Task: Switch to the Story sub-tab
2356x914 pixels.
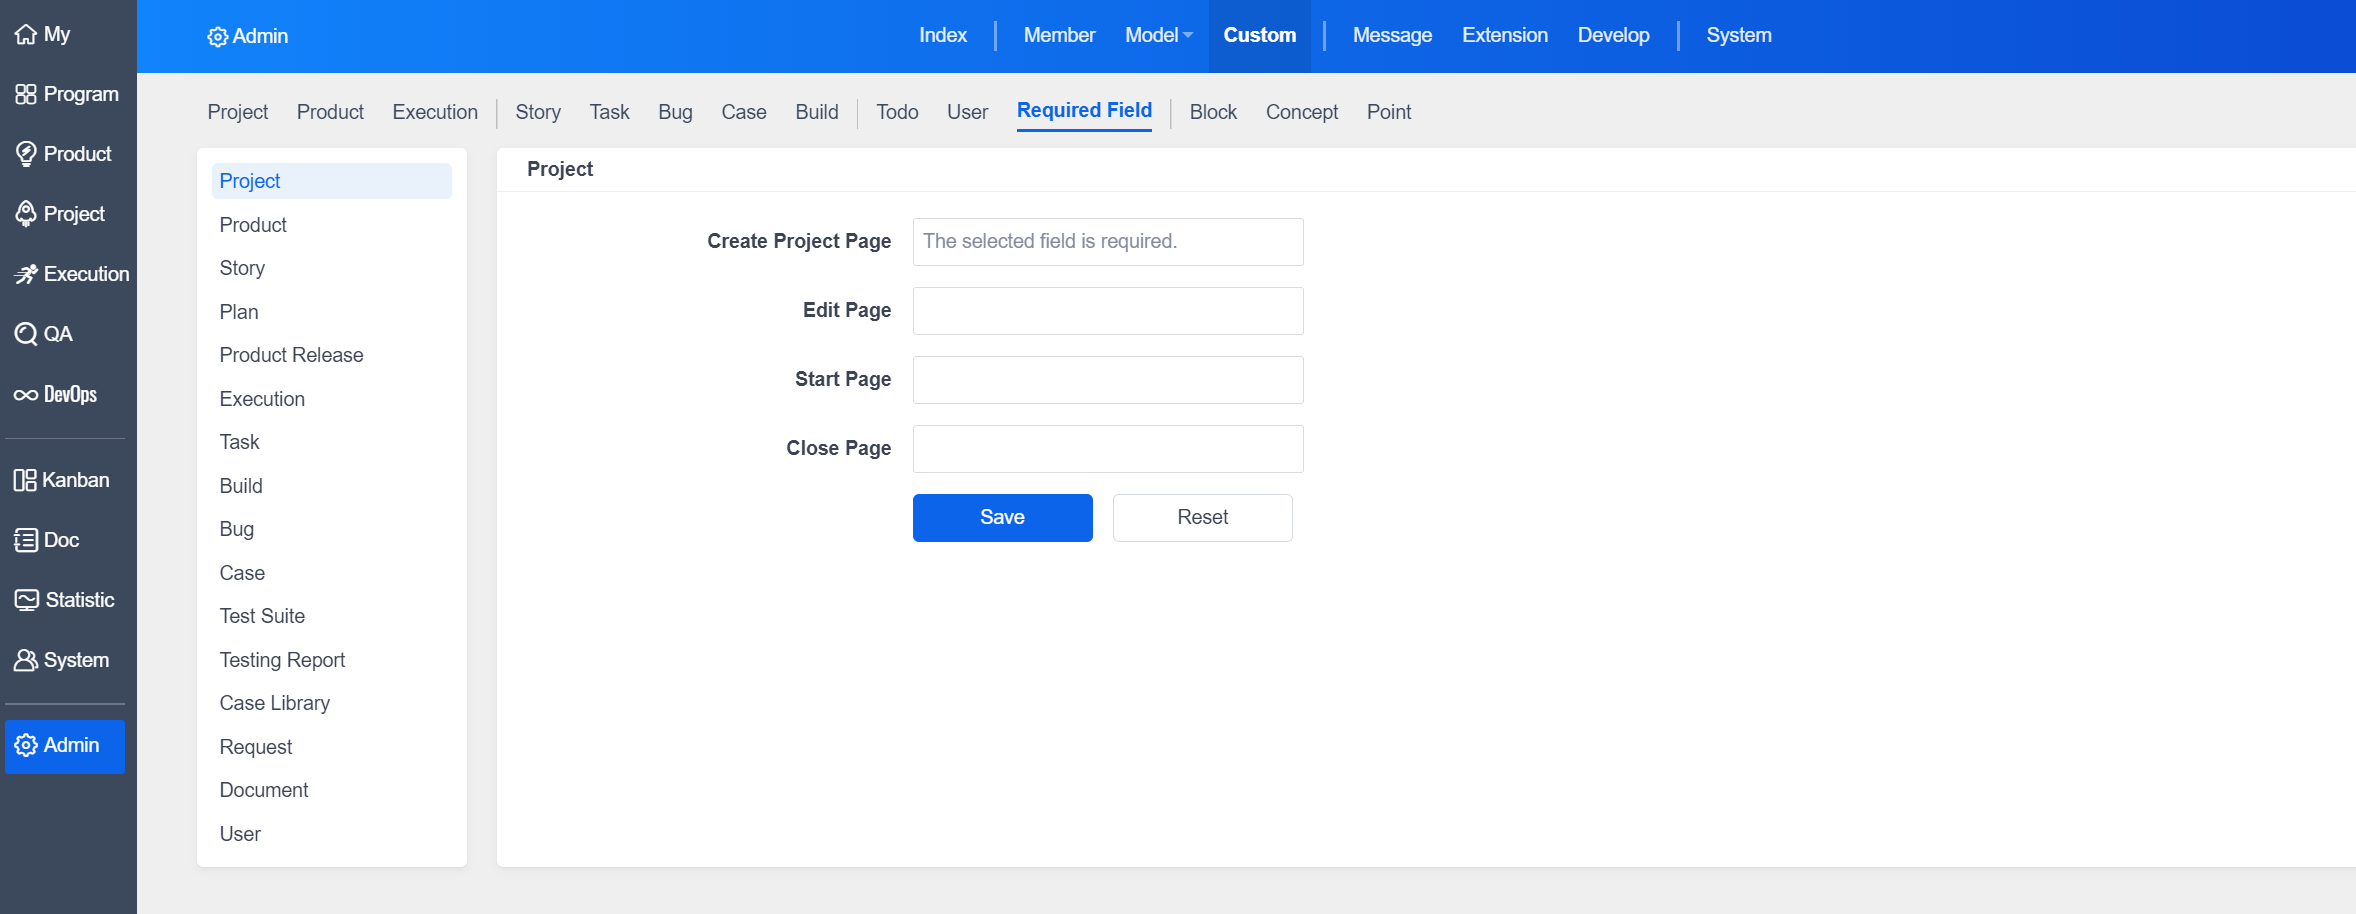Action: (537, 112)
